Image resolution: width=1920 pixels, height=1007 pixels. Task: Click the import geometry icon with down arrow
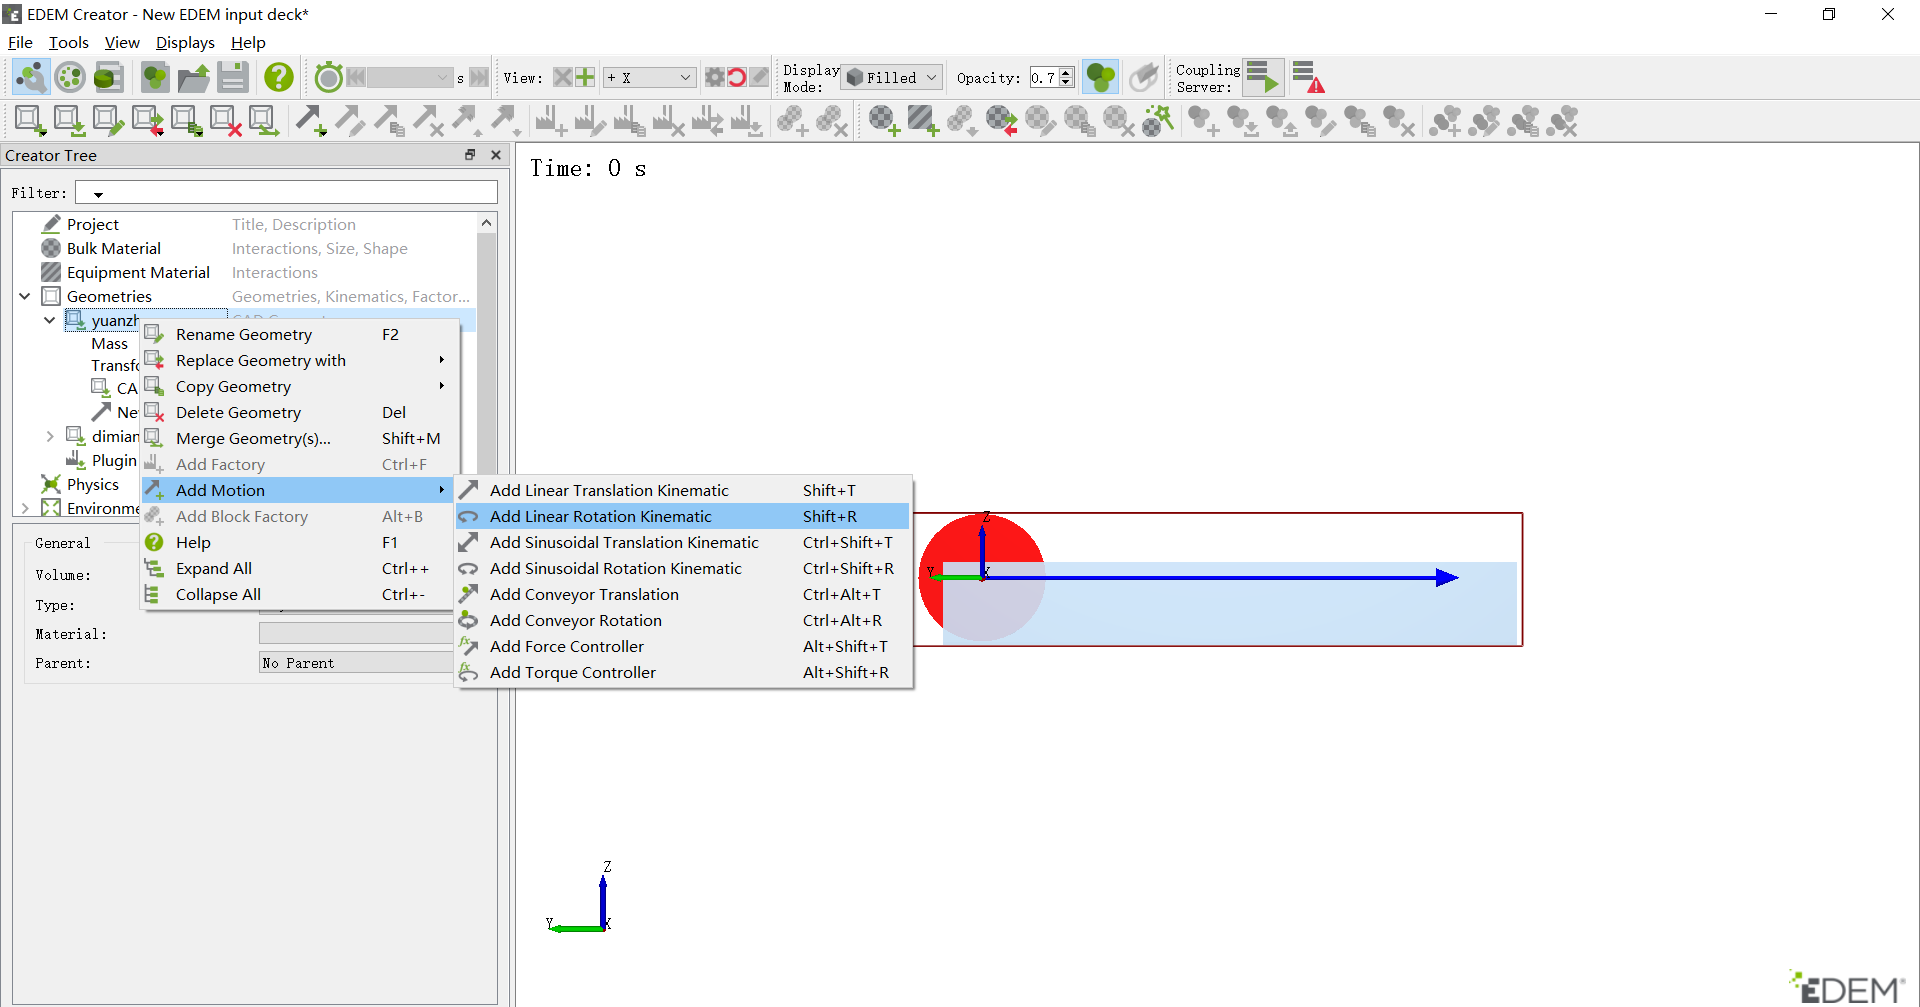point(68,121)
